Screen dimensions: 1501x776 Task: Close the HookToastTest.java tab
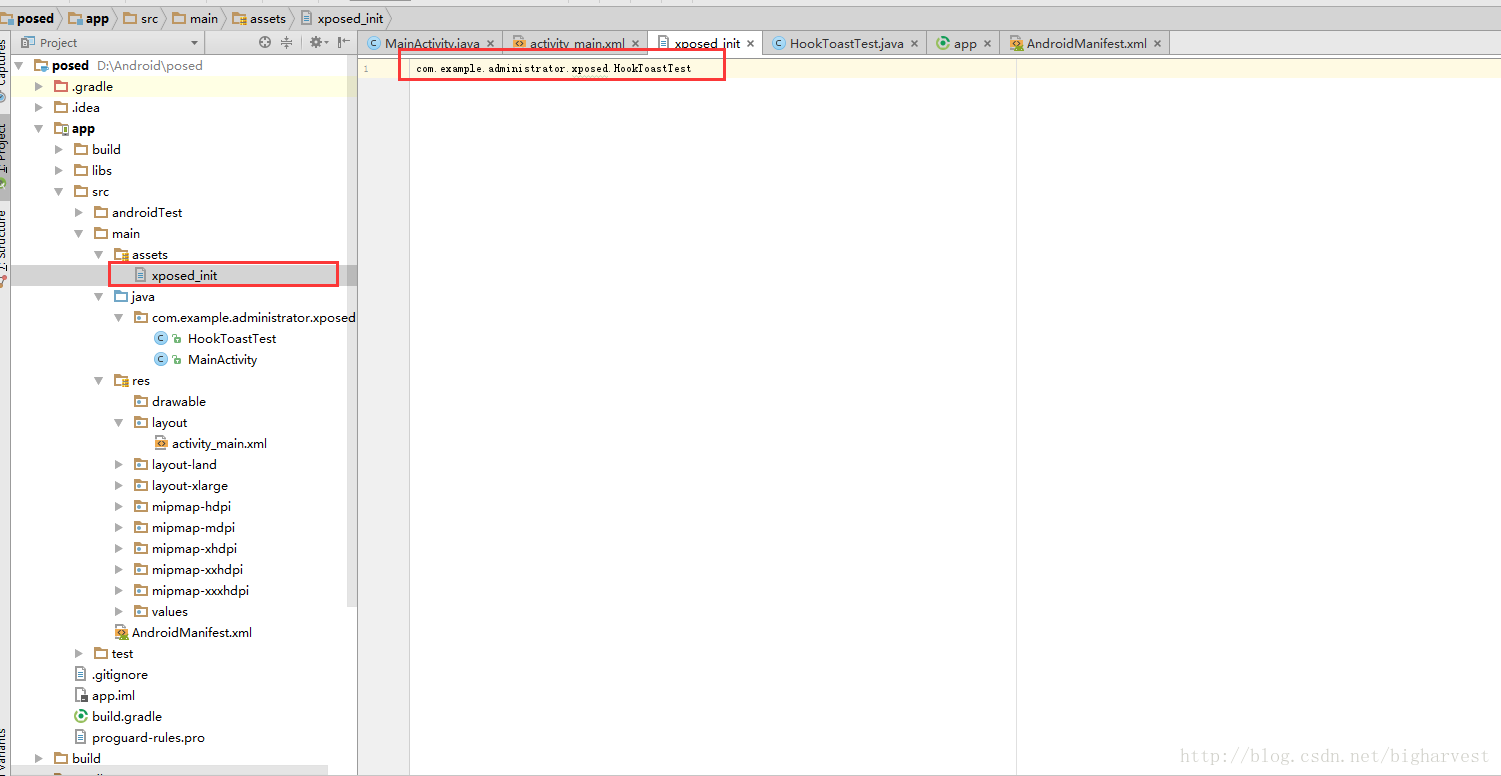coord(914,44)
